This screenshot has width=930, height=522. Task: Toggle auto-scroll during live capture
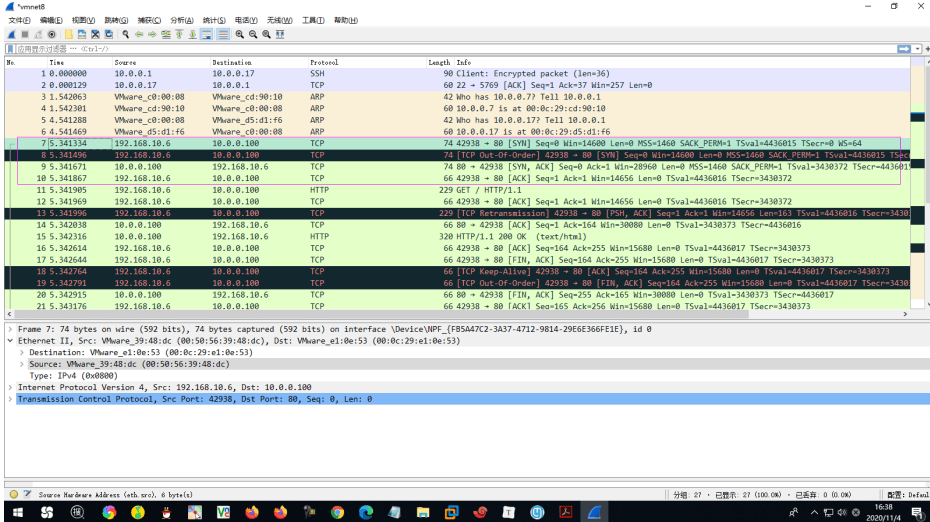pyautogui.click(x=206, y=34)
